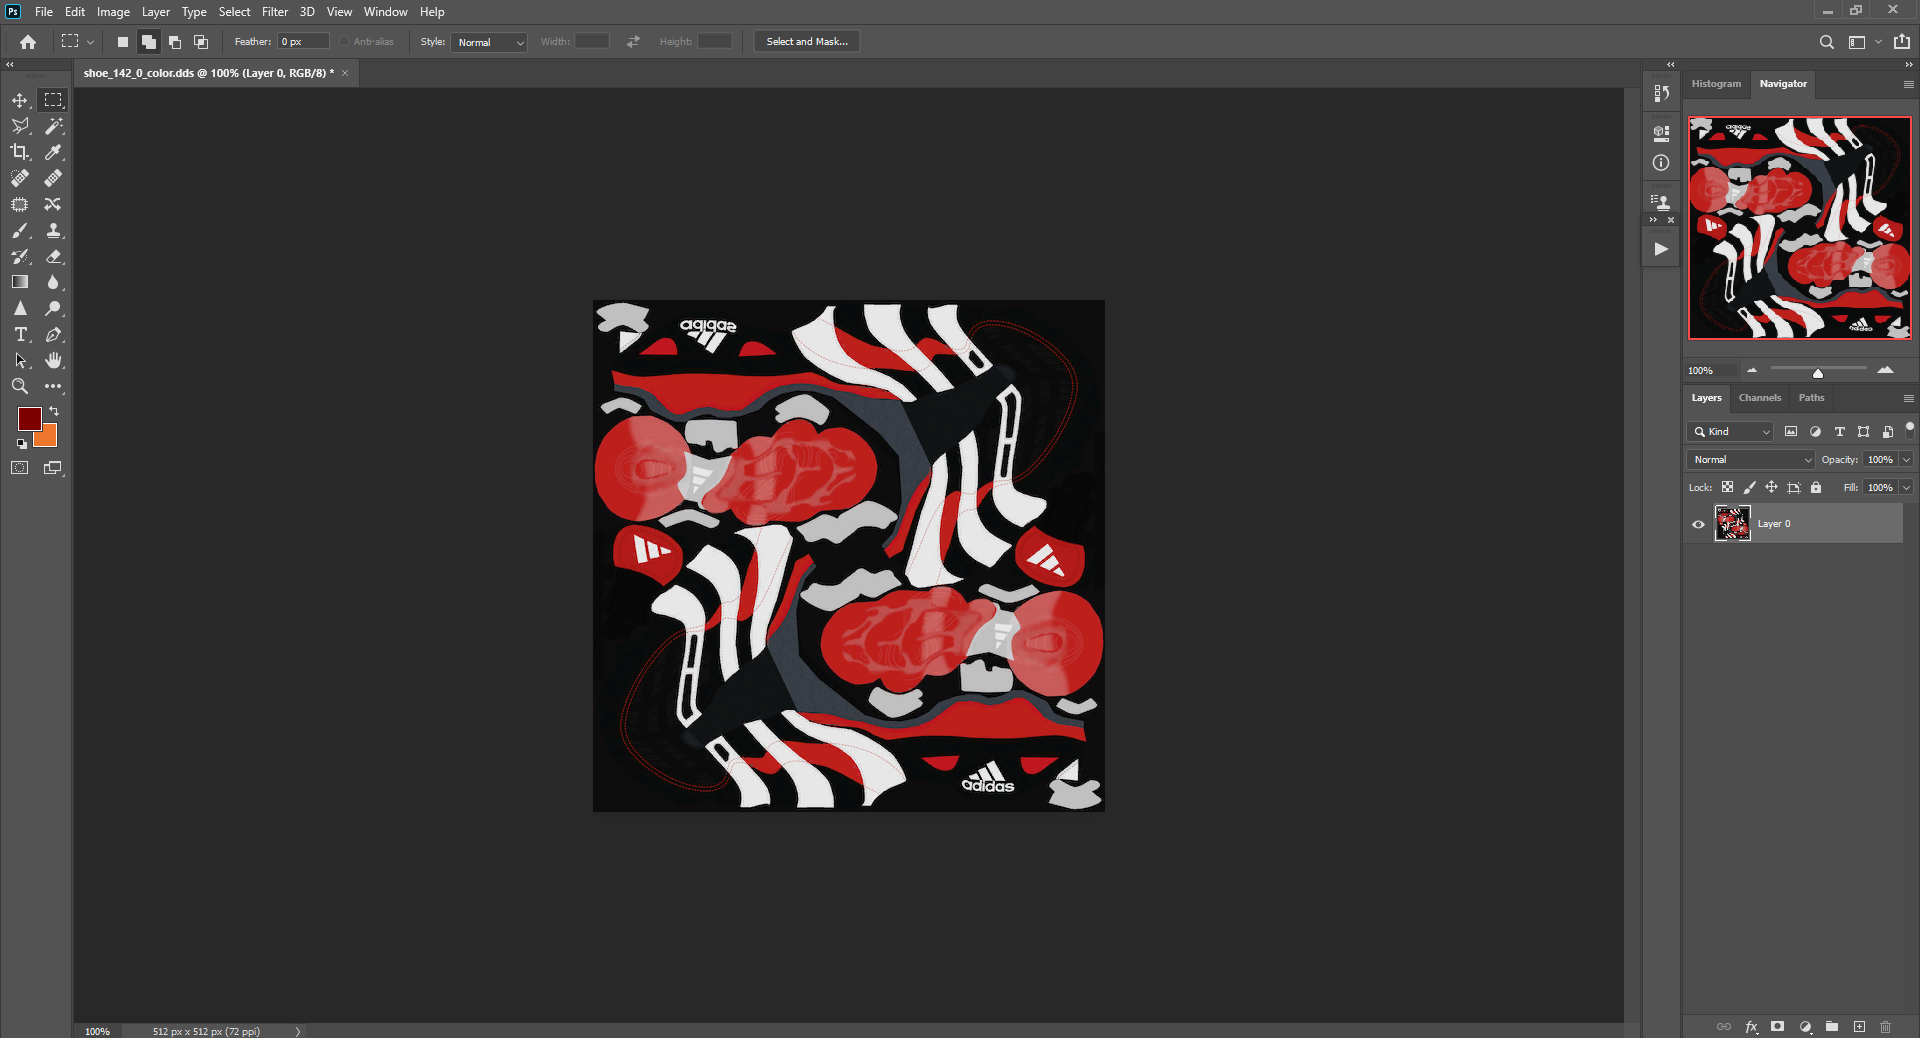This screenshot has height=1038, width=1920.
Task: Toggle lock transparent pixels
Action: coord(1727,488)
